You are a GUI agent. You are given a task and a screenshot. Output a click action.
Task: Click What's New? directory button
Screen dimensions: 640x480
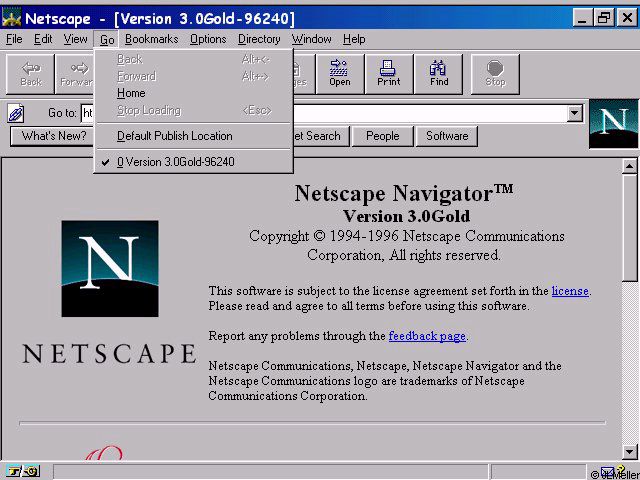(52, 136)
